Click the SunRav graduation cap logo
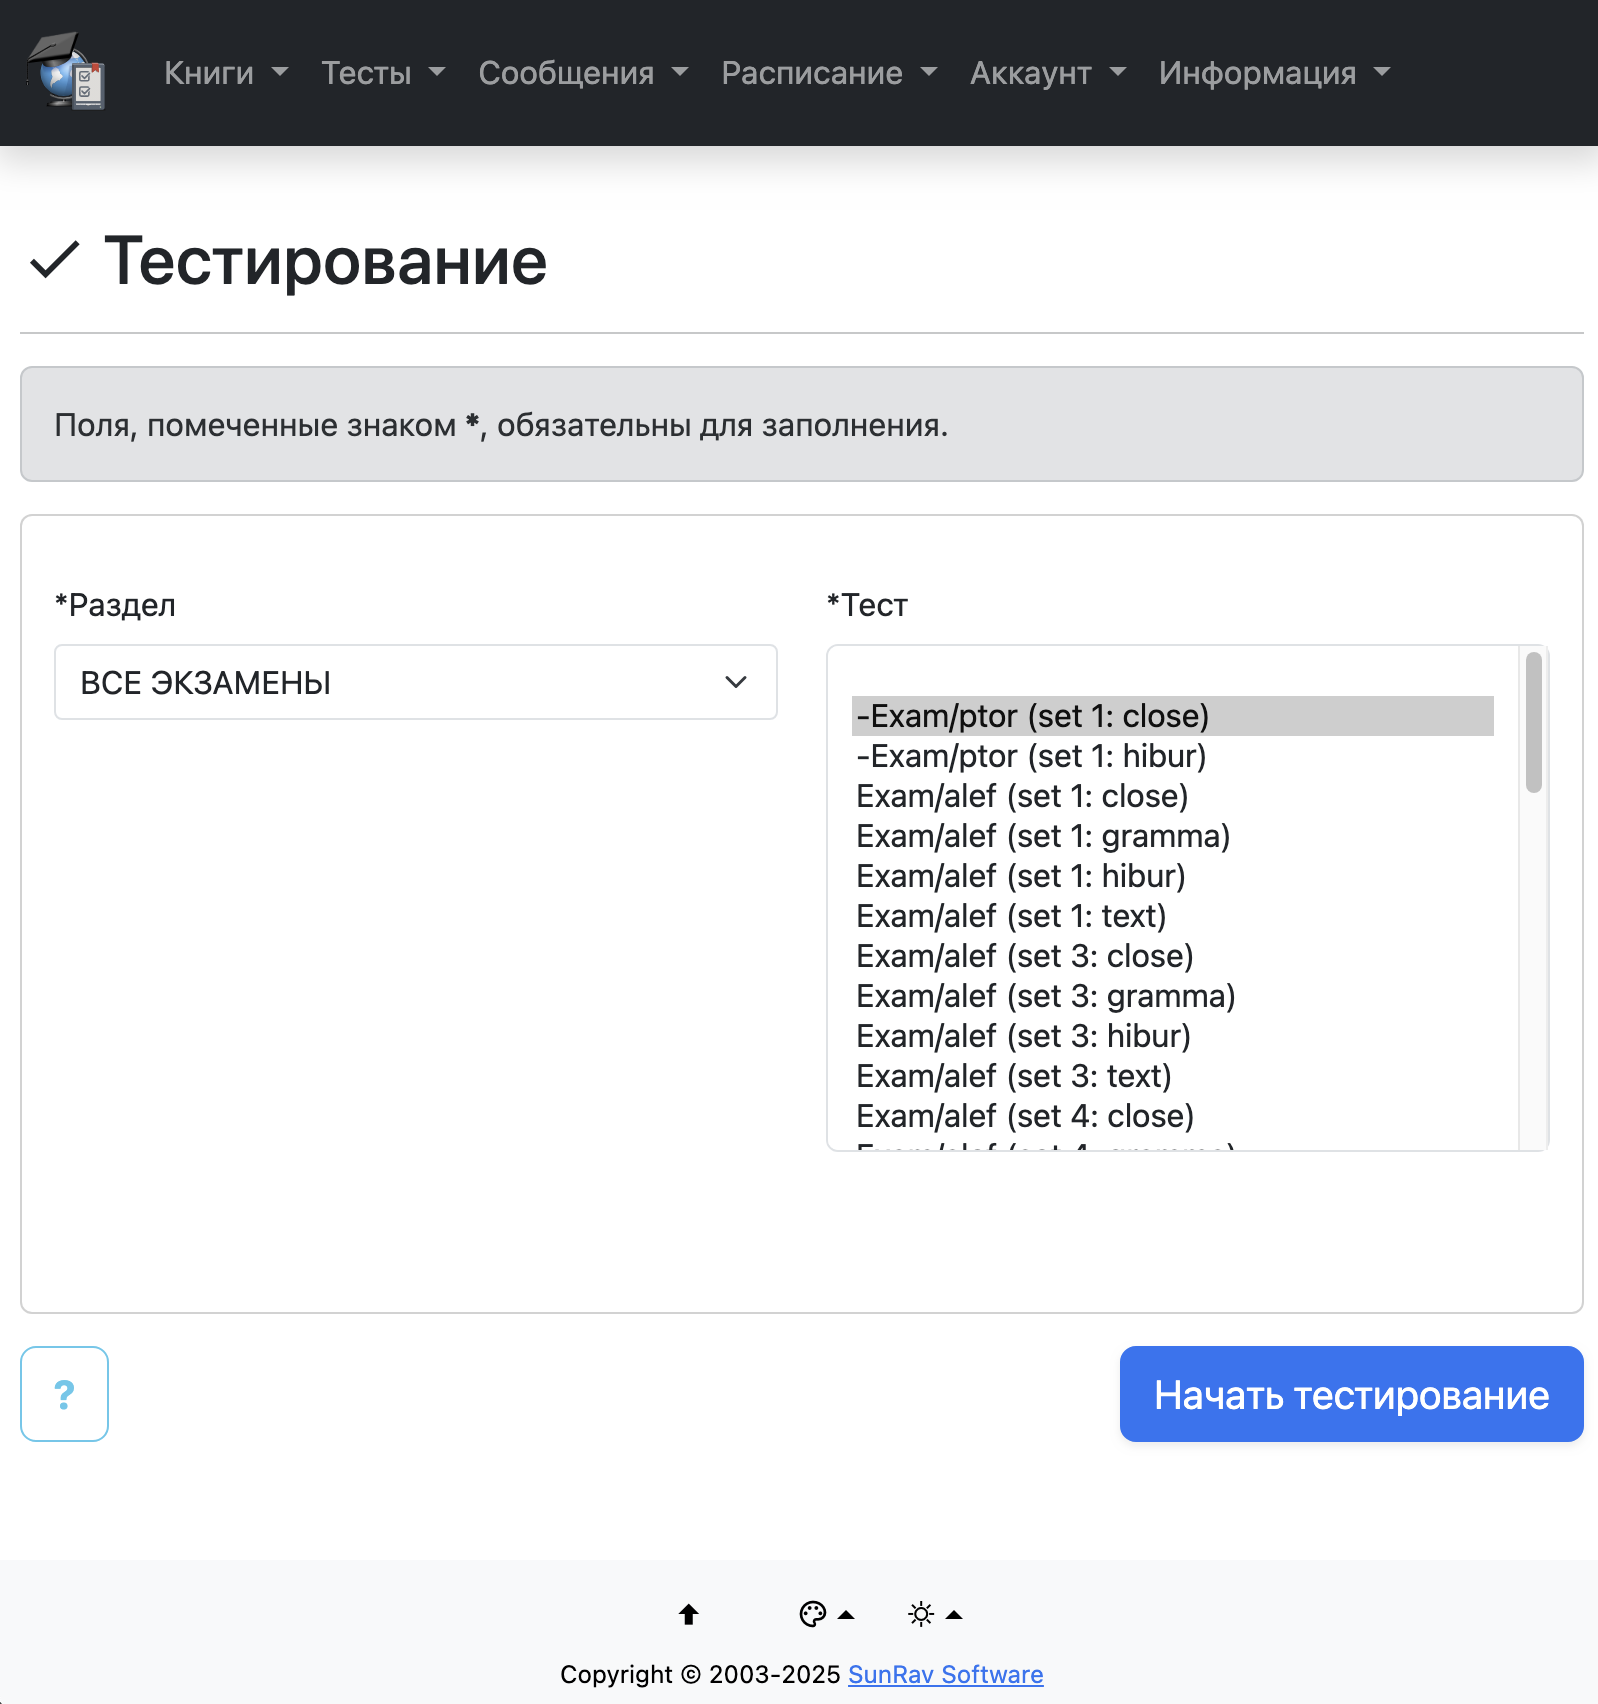1598x1704 pixels. (x=66, y=72)
